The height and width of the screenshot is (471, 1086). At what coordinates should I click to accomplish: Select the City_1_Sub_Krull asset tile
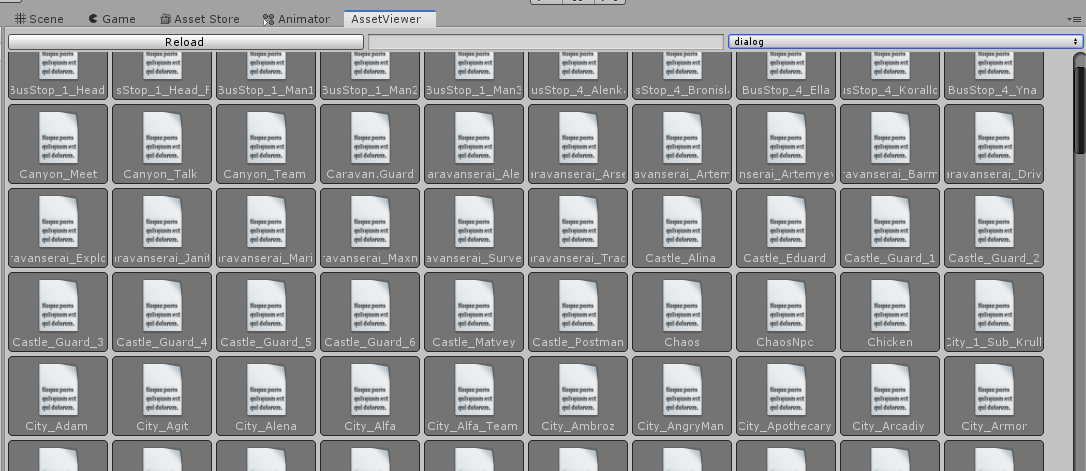tap(994, 312)
